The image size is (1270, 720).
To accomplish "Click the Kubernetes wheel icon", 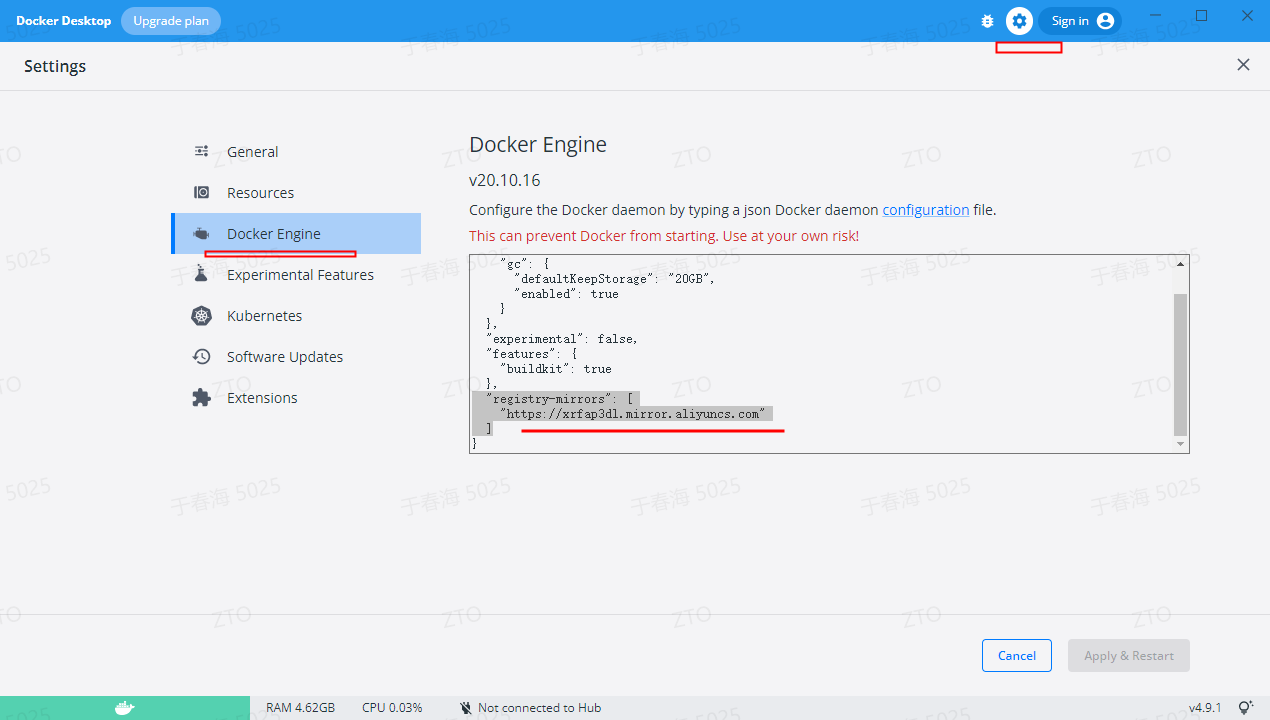I will [201, 316].
